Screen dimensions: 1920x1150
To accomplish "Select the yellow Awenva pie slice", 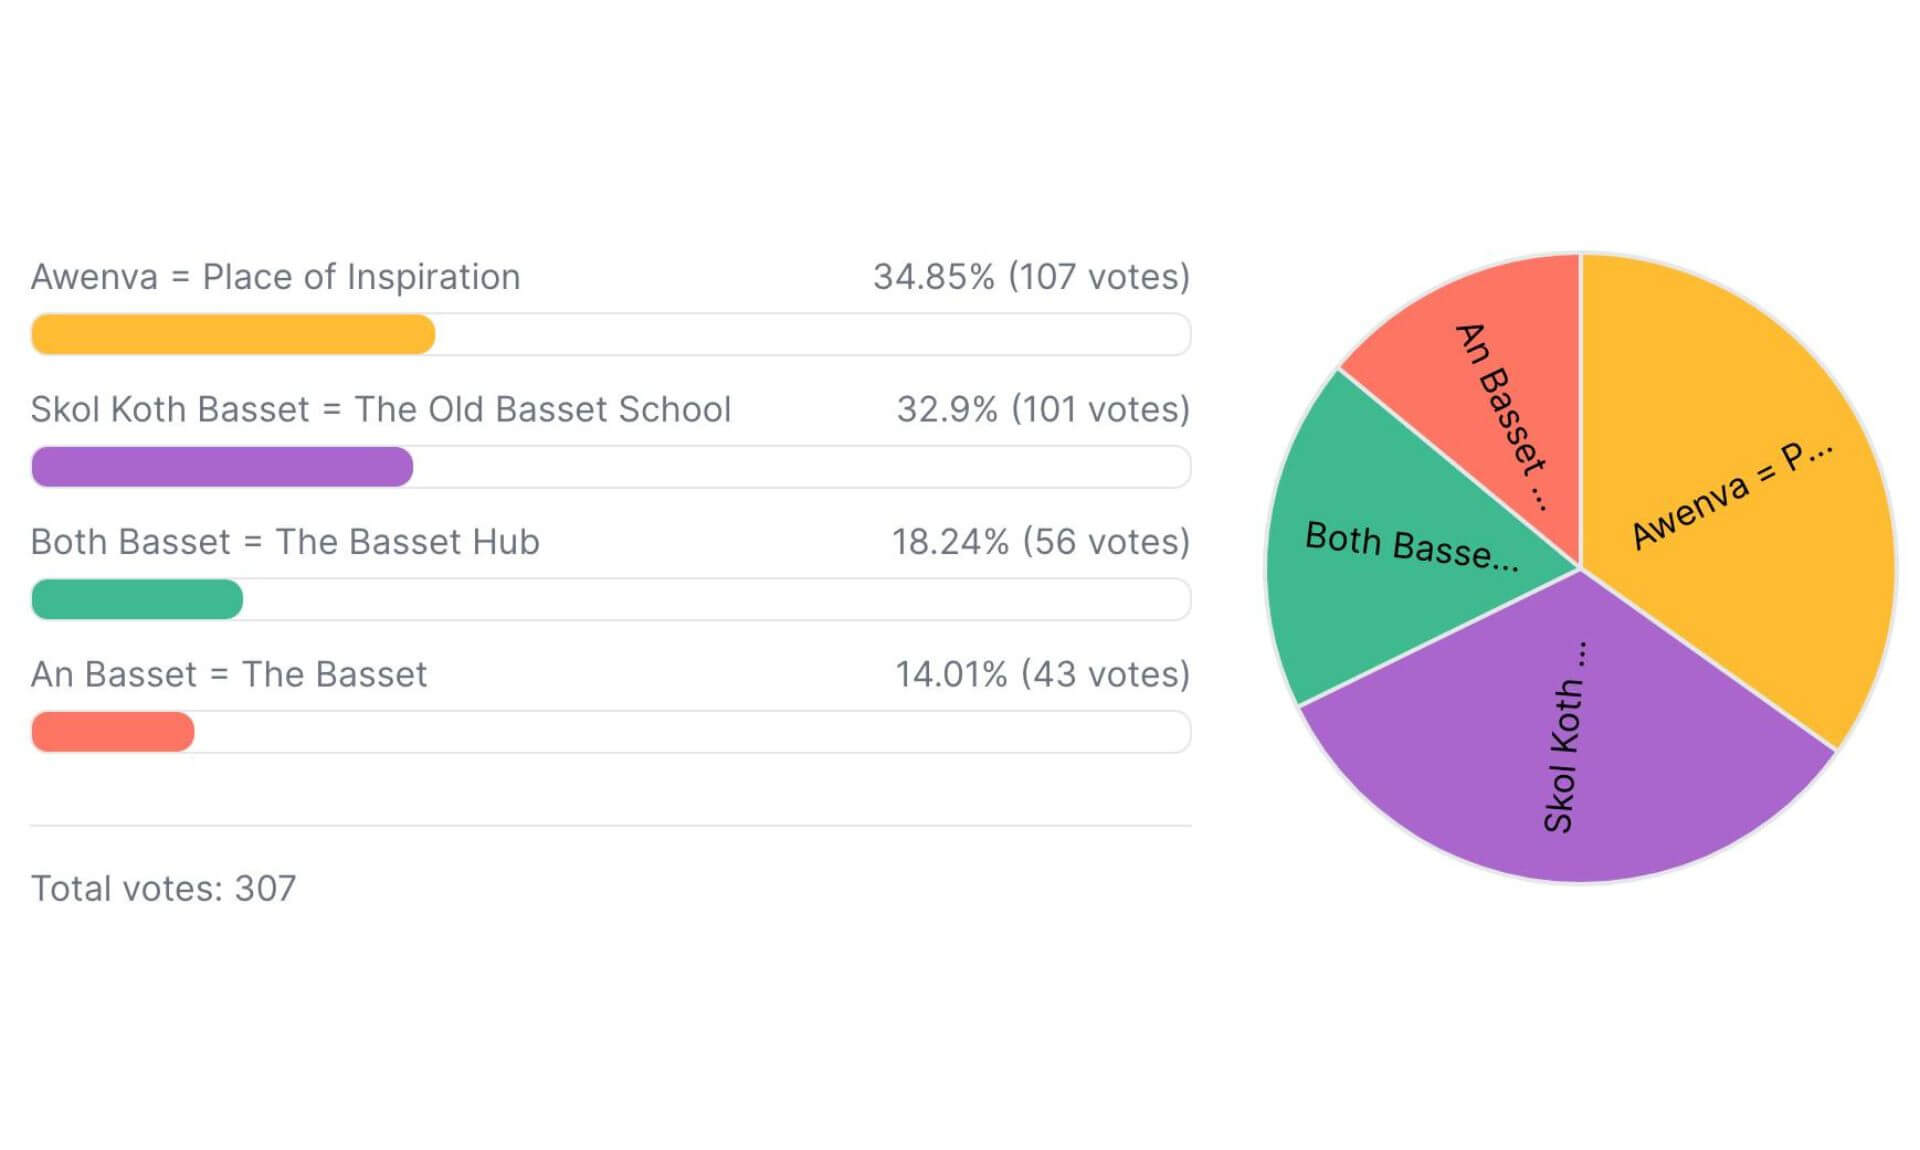I will [x=1740, y=490].
